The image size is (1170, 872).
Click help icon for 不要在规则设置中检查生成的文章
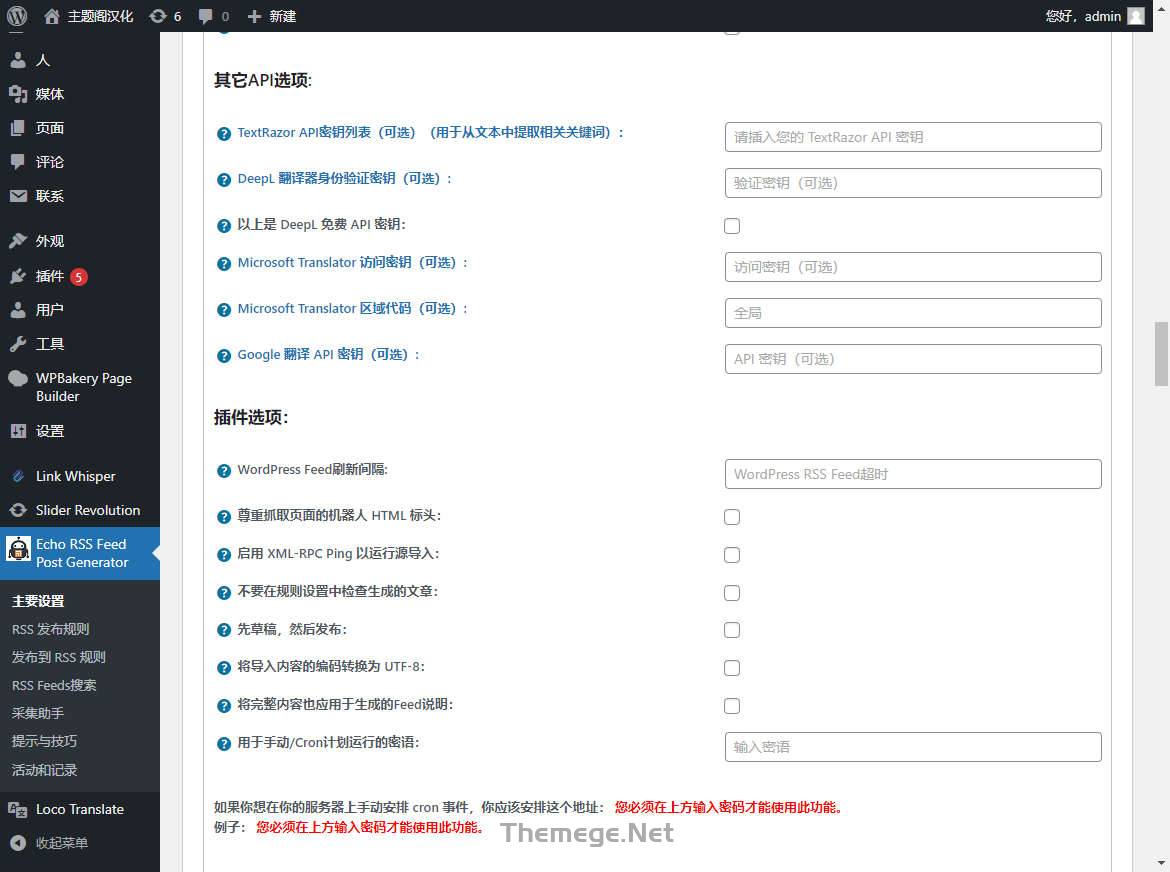click(x=223, y=593)
